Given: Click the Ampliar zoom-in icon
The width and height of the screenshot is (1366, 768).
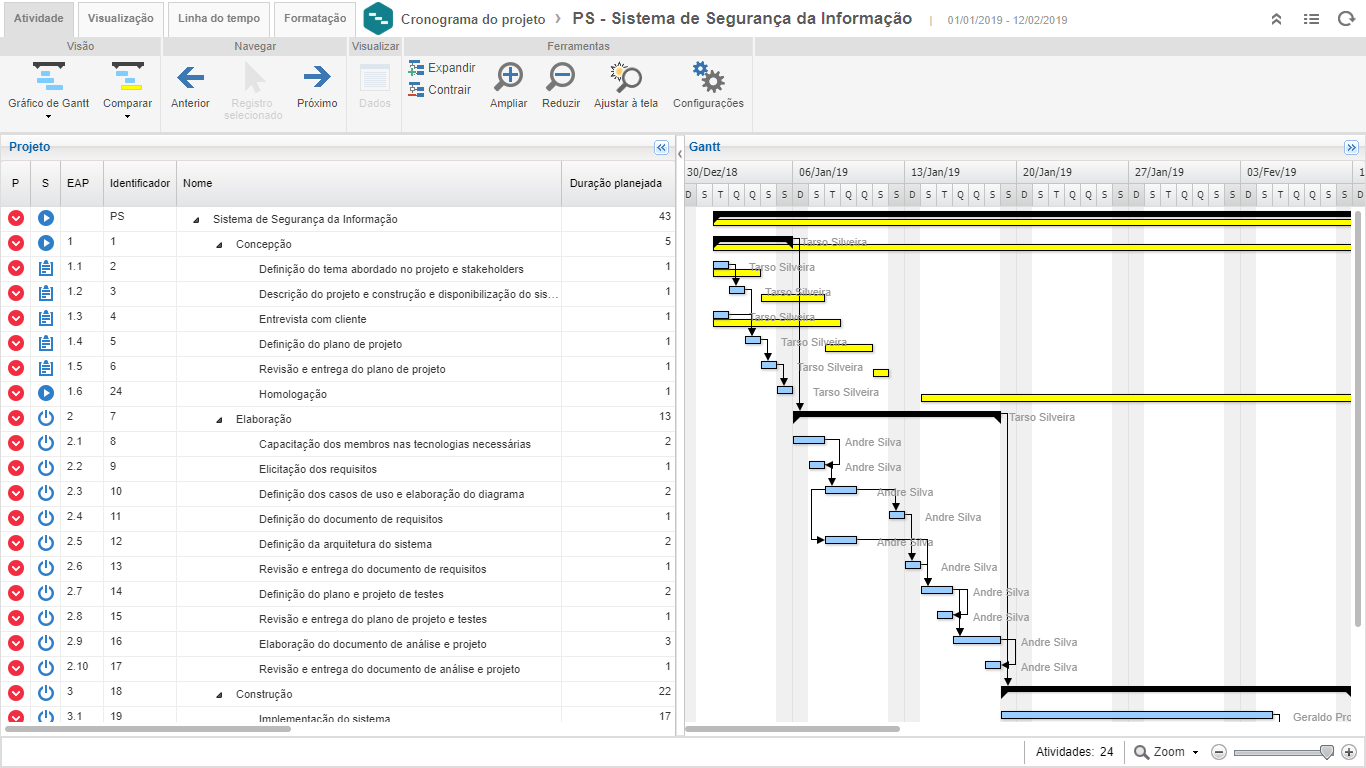Looking at the screenshot, I should [509, 77].
